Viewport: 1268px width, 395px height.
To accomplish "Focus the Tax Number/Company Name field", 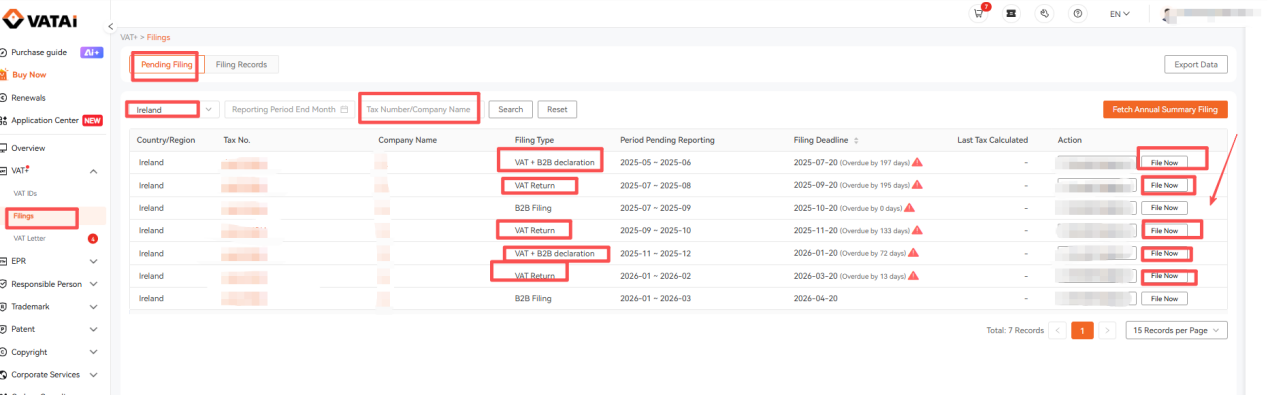I will (419, 109).
